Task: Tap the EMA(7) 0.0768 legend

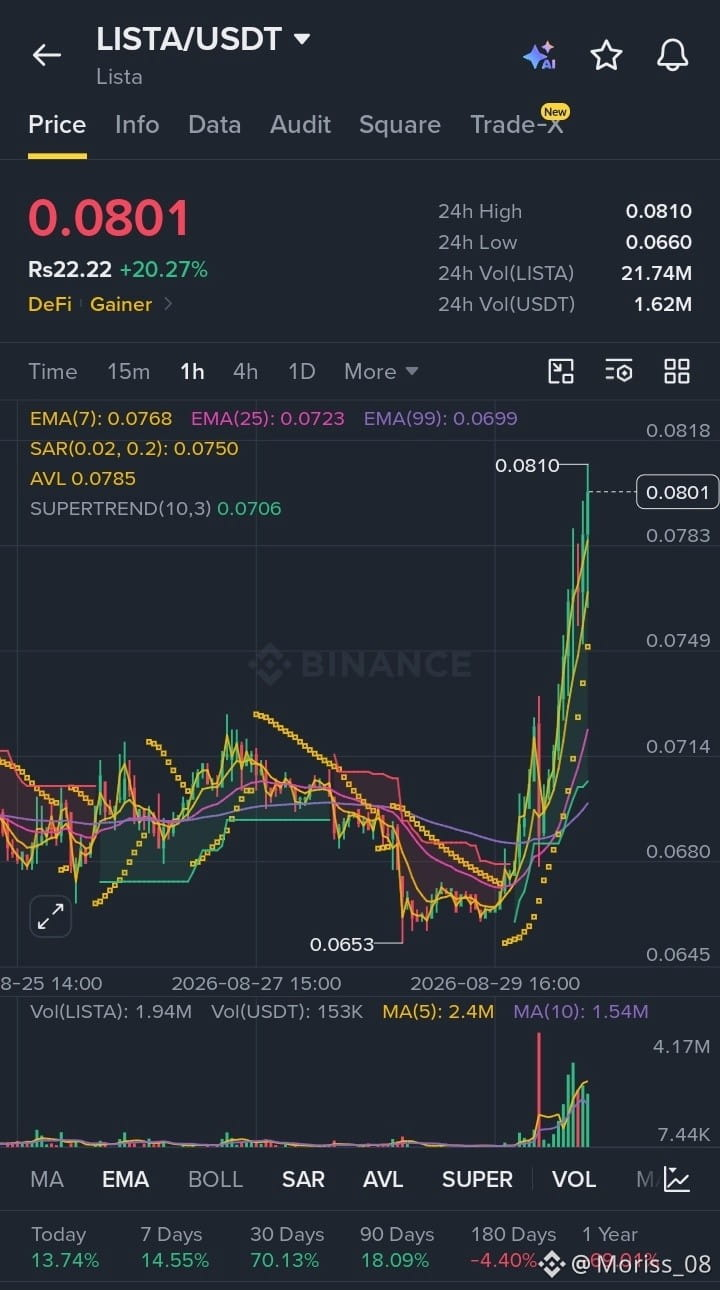Action: pyautogui.click(x=101, y=418)
